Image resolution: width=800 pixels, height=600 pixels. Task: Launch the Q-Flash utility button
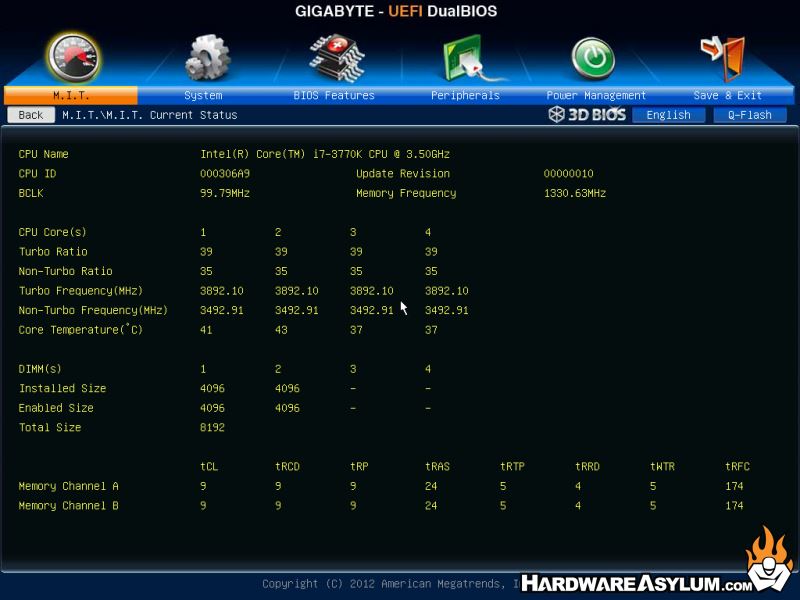[x=749, y=115]
